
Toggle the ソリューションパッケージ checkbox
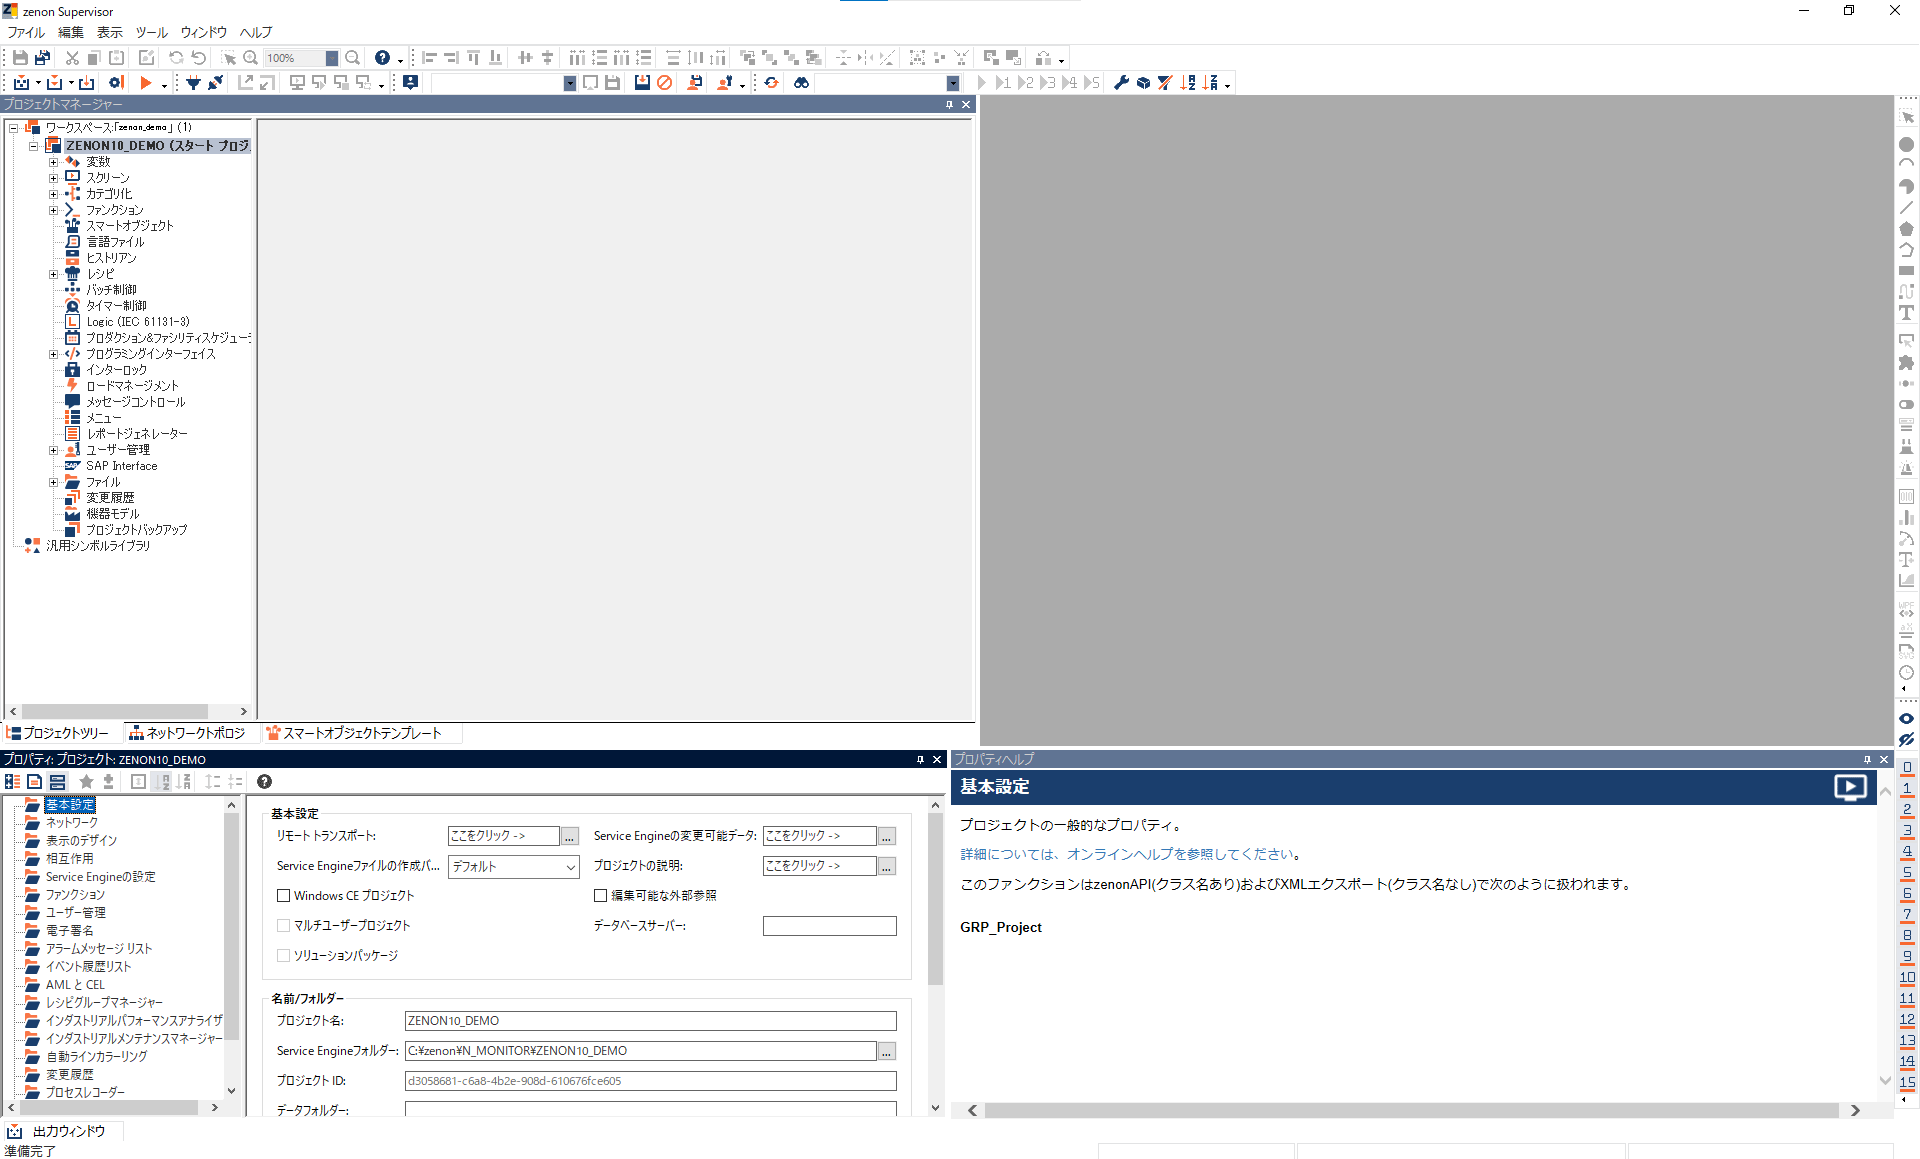pos(284,956)
